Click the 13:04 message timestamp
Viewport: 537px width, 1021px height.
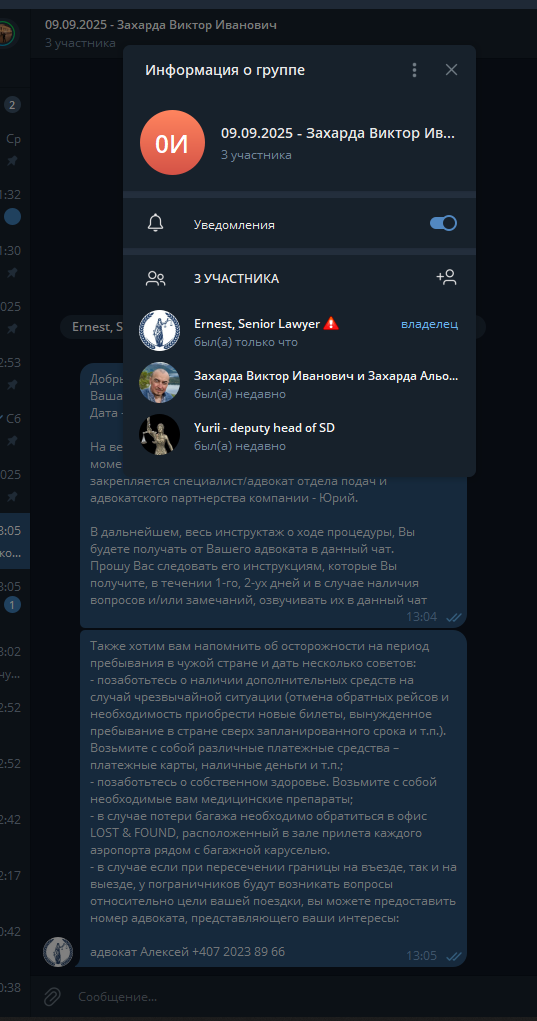click(x=422, y=617)
